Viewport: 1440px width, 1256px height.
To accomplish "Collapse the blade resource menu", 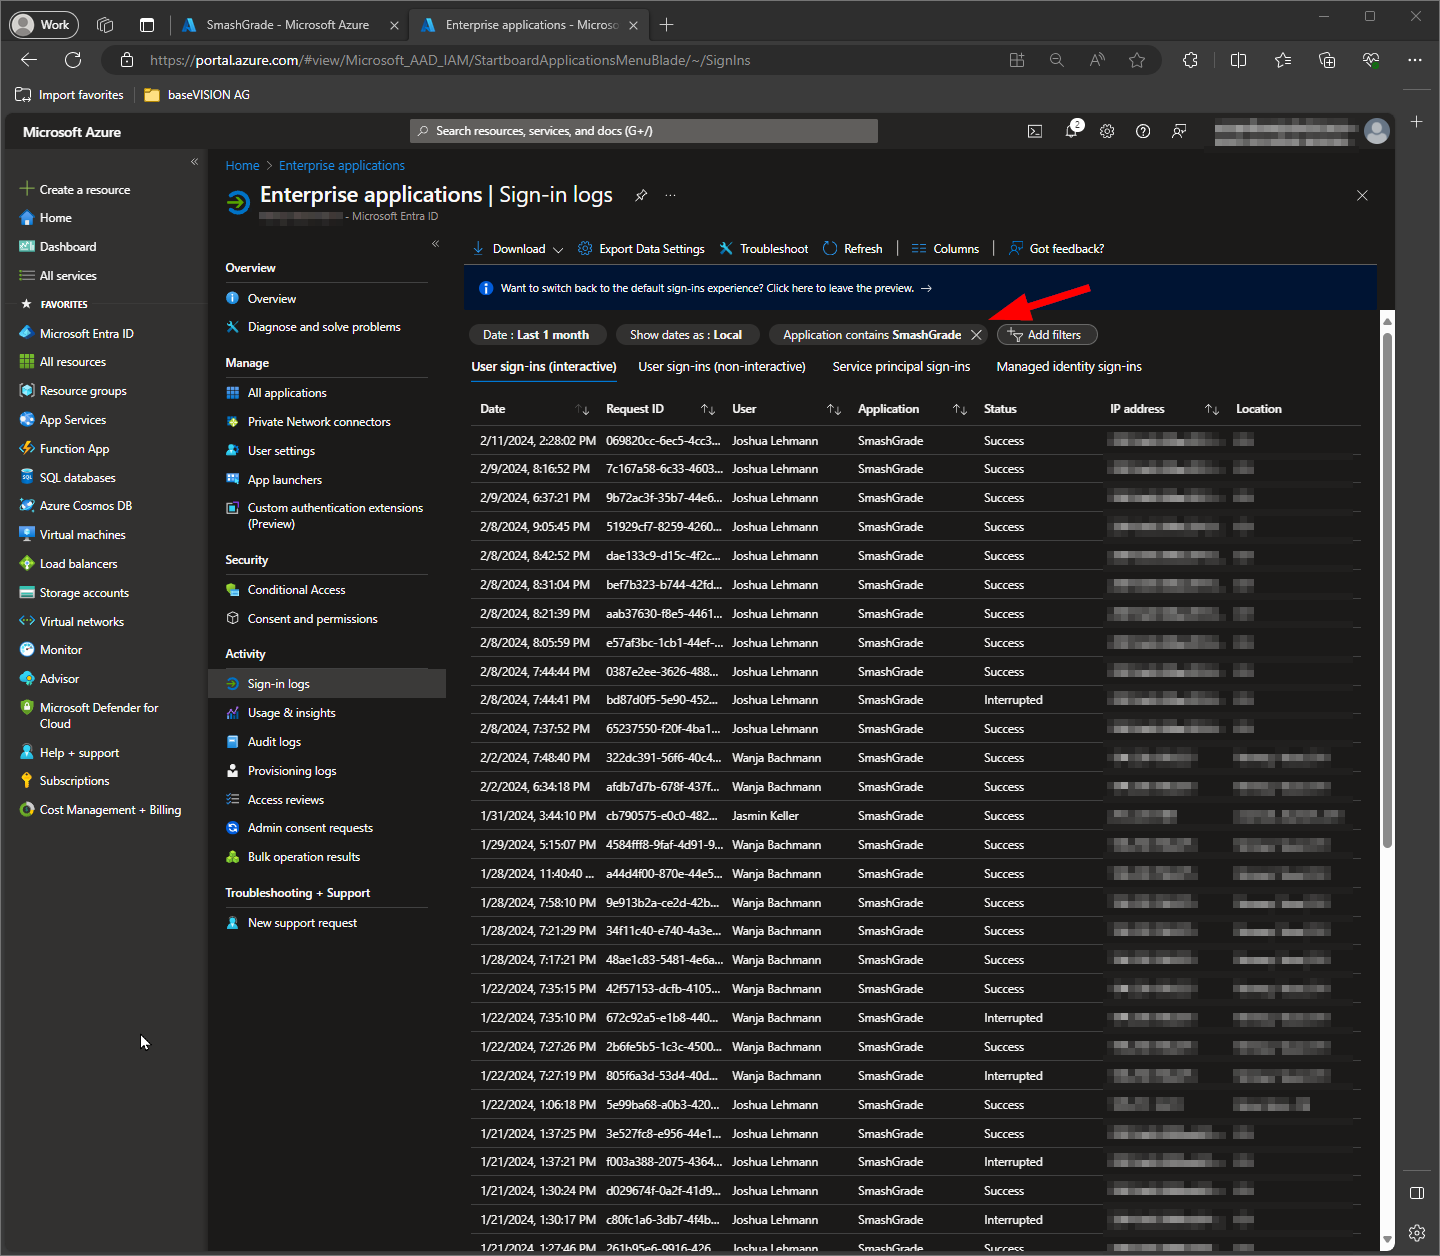I will (x=435, y=244).
